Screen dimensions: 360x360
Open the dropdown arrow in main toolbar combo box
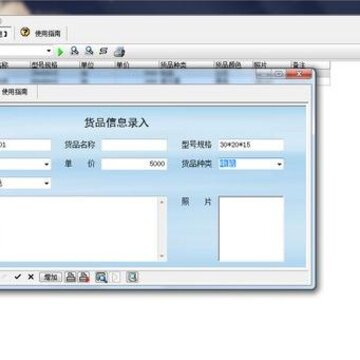coord(49,51)
